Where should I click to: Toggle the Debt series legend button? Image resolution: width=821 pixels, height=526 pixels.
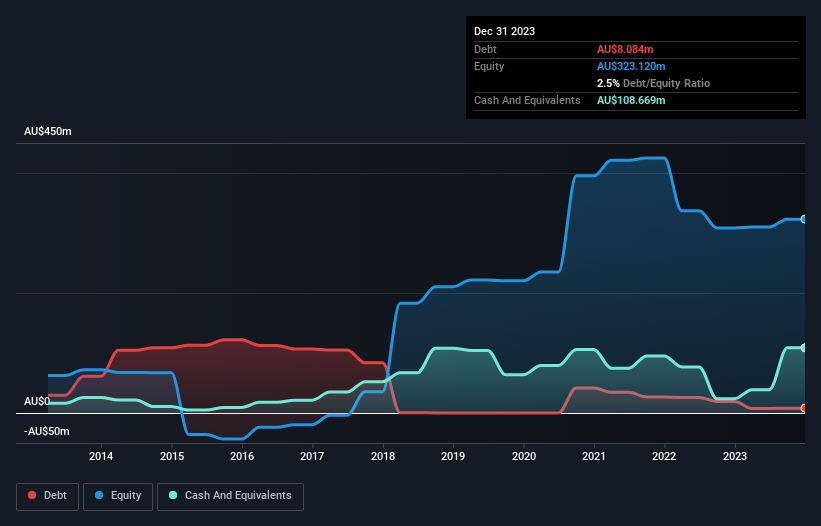(48, 496)
